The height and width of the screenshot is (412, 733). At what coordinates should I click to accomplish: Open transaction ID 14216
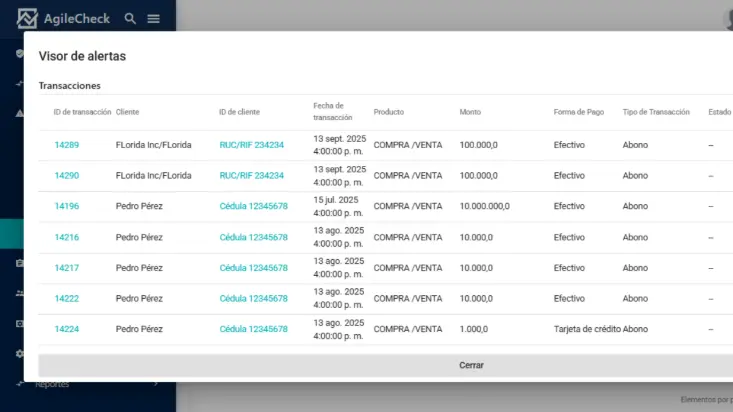click(66, 237)
